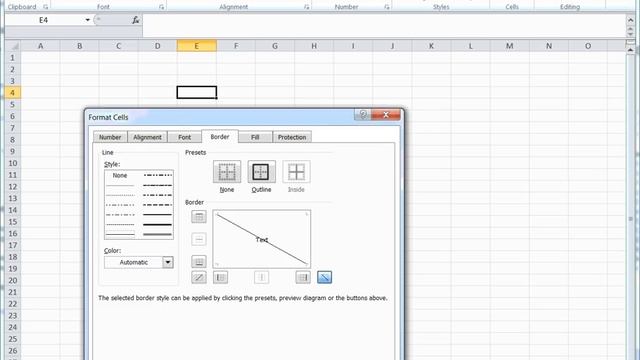Select the Border tab
The height and width of the screenshot is (360, 640).
pos(220,137)
